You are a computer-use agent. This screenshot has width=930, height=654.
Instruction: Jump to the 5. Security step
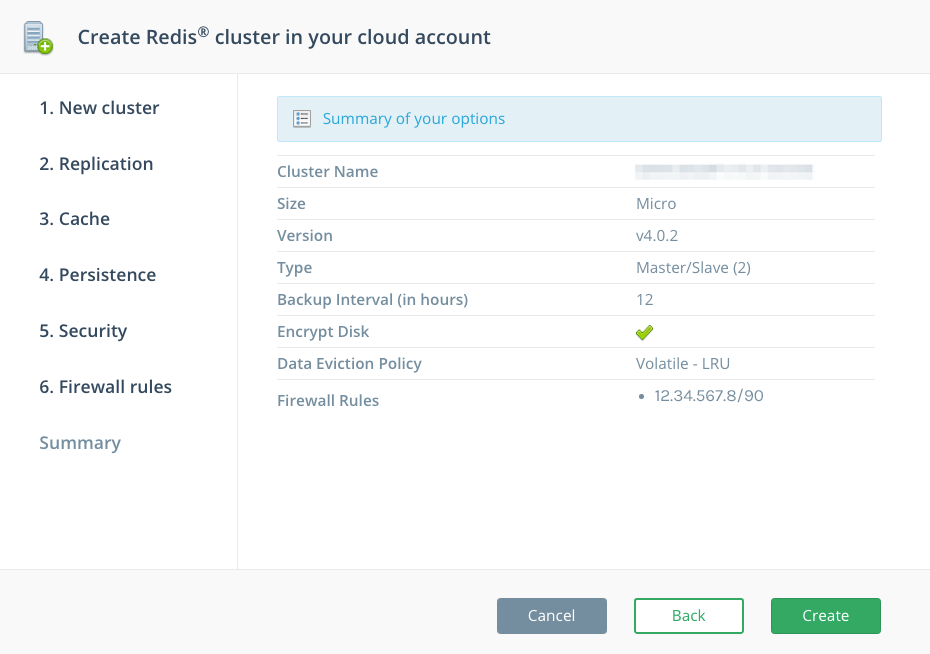pyautogui.click(x=83, y=331)
